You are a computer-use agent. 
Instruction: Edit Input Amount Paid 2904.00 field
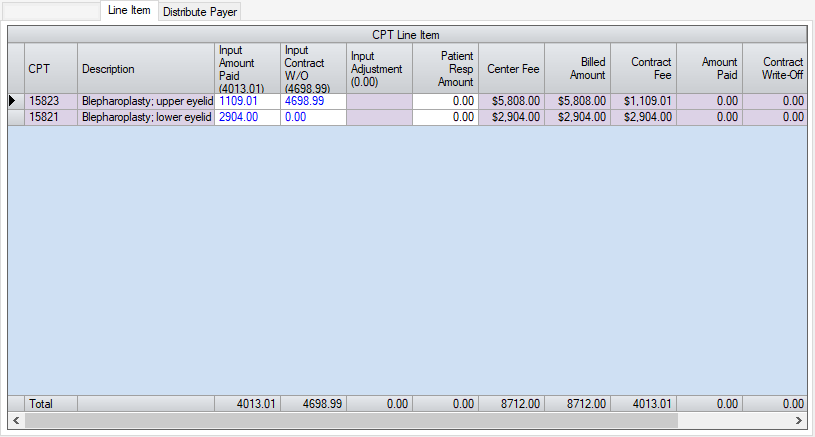pos(246,117)
